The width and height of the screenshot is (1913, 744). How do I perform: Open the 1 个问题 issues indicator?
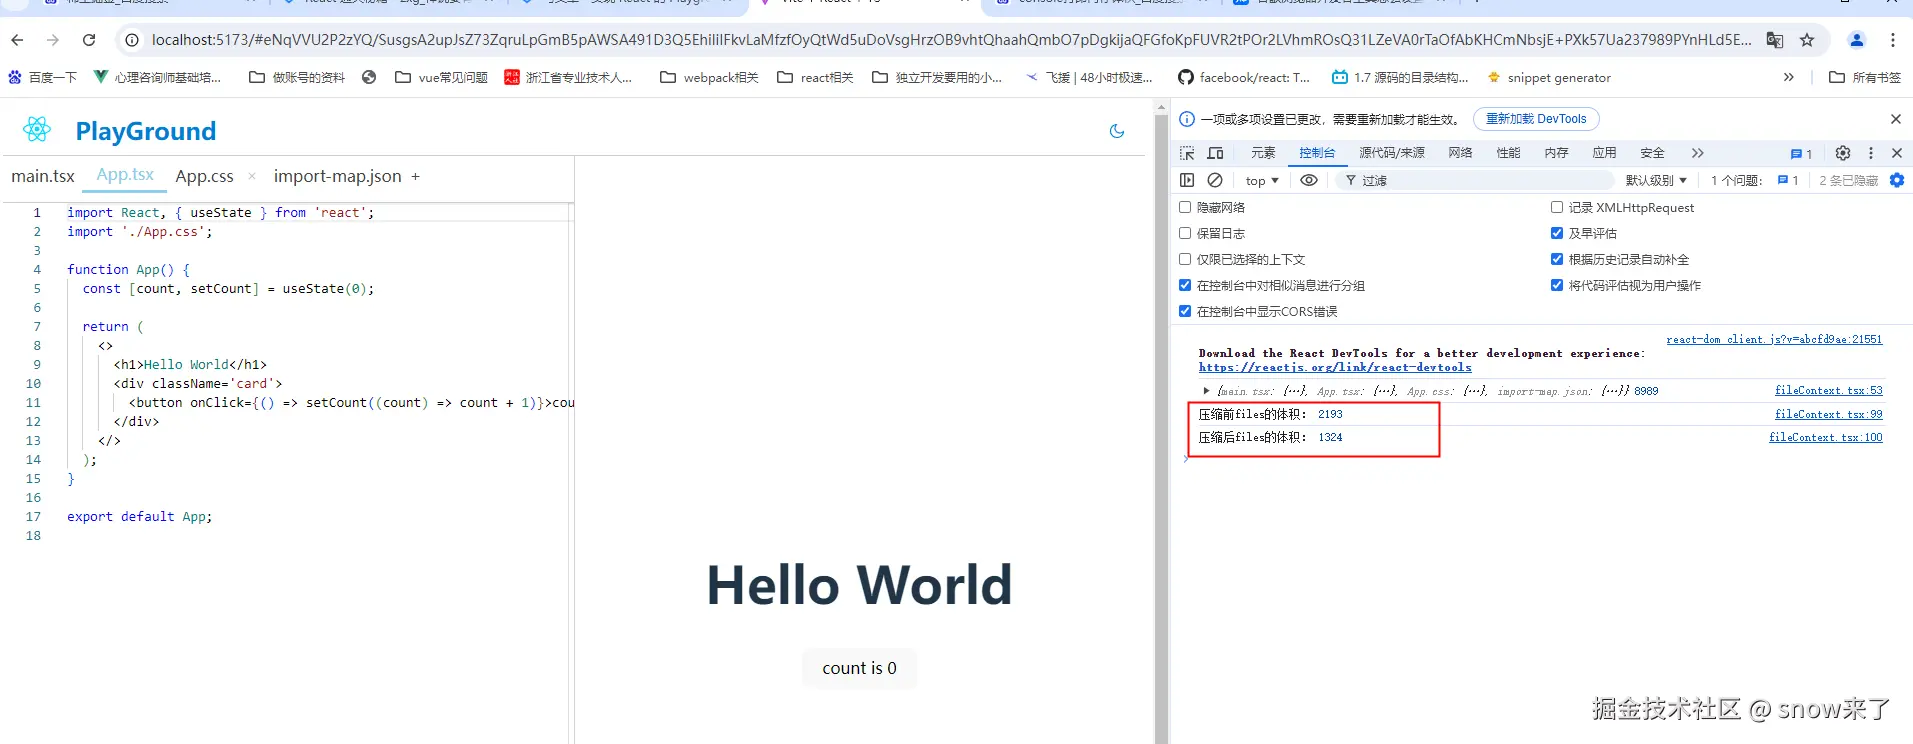tap(1755, 180)
